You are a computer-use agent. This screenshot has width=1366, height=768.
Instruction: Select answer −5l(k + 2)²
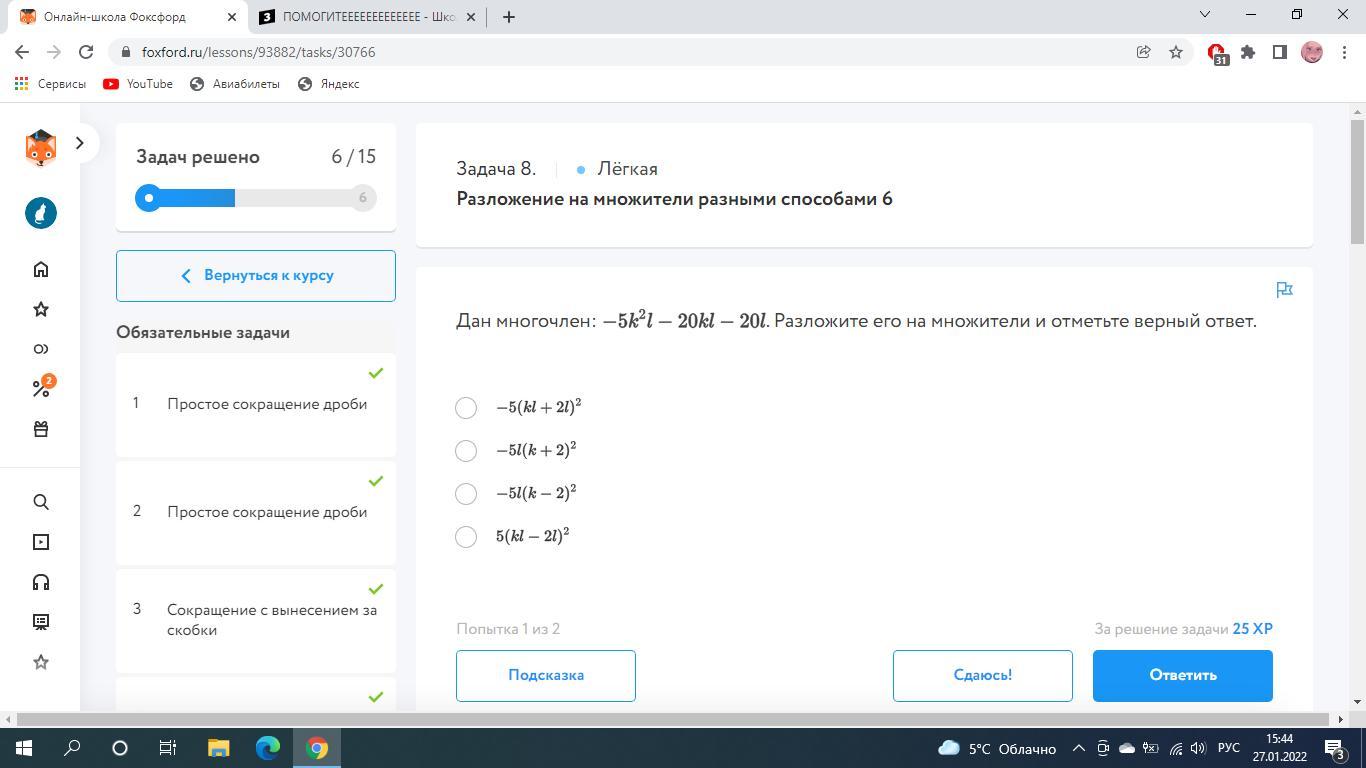tap(466, 451)
